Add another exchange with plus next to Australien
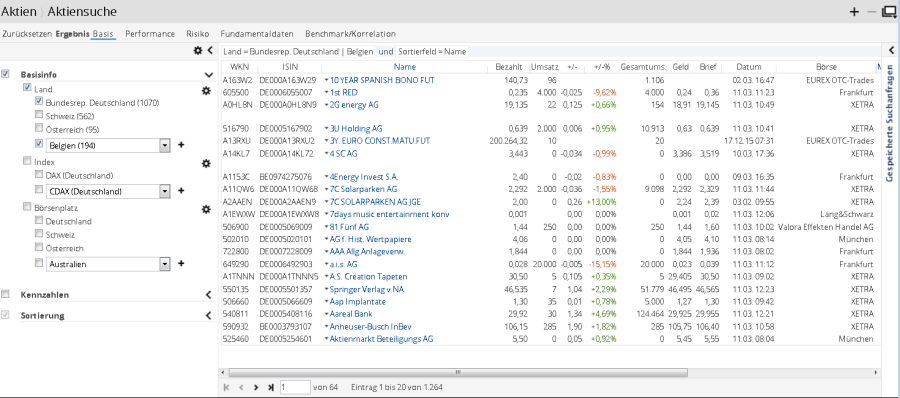Image resolution: width=900 pixels, height=398 pixels. 181,264
